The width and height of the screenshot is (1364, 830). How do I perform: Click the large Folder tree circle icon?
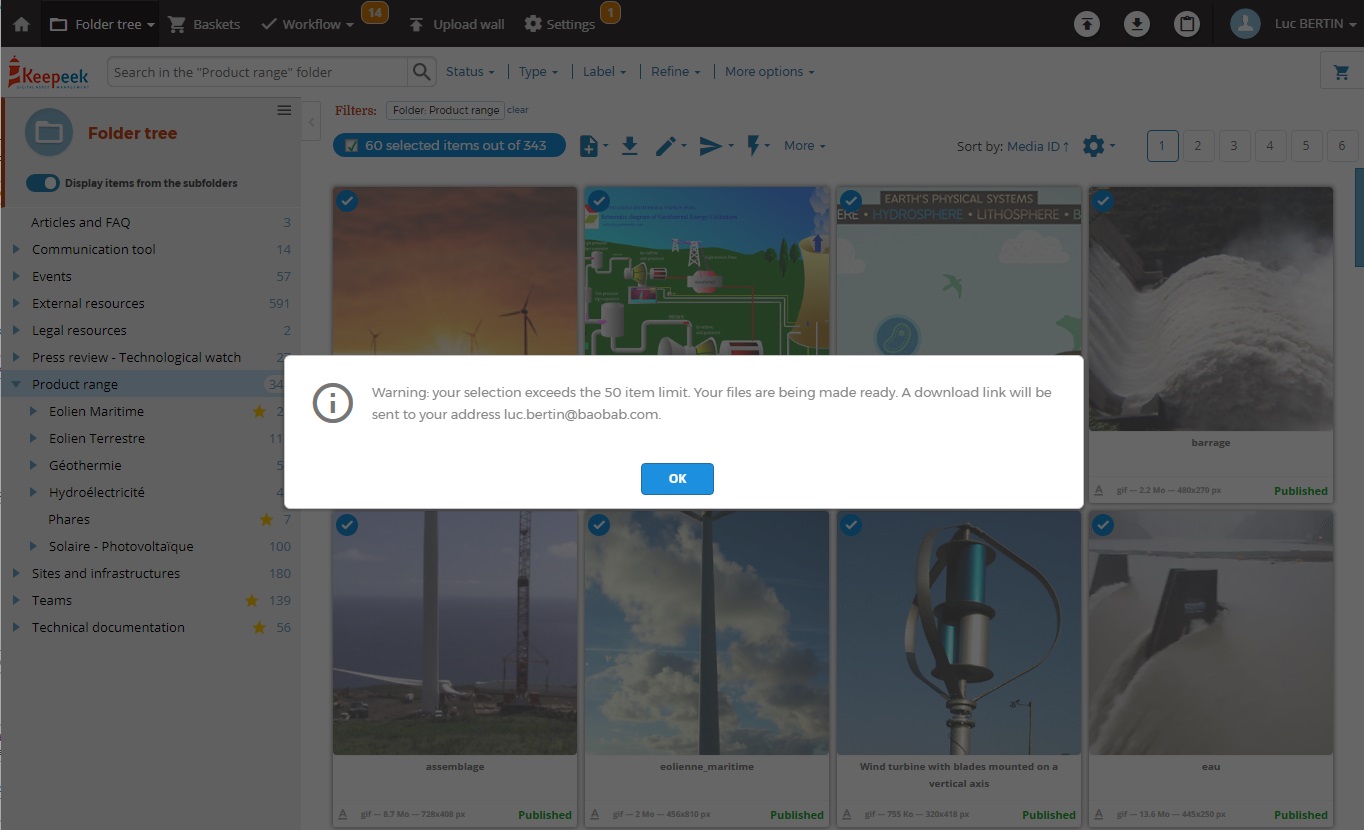[x=48, y=133]
